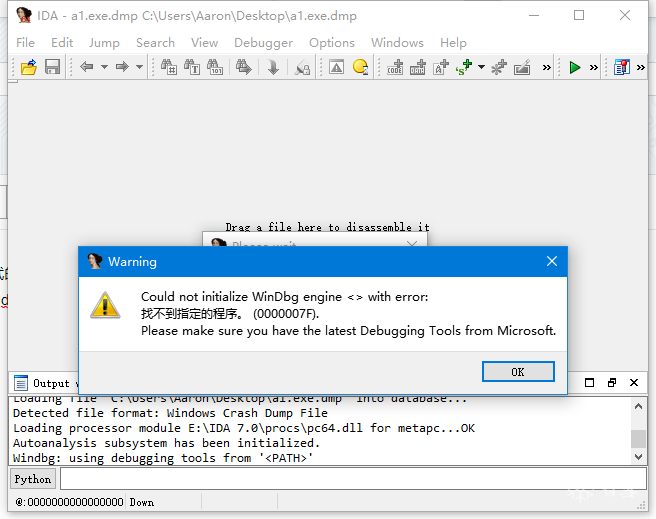The width and height of the screenshot is (656, 519).
Task: Close the Output window panel
Action: click(634, 383)
